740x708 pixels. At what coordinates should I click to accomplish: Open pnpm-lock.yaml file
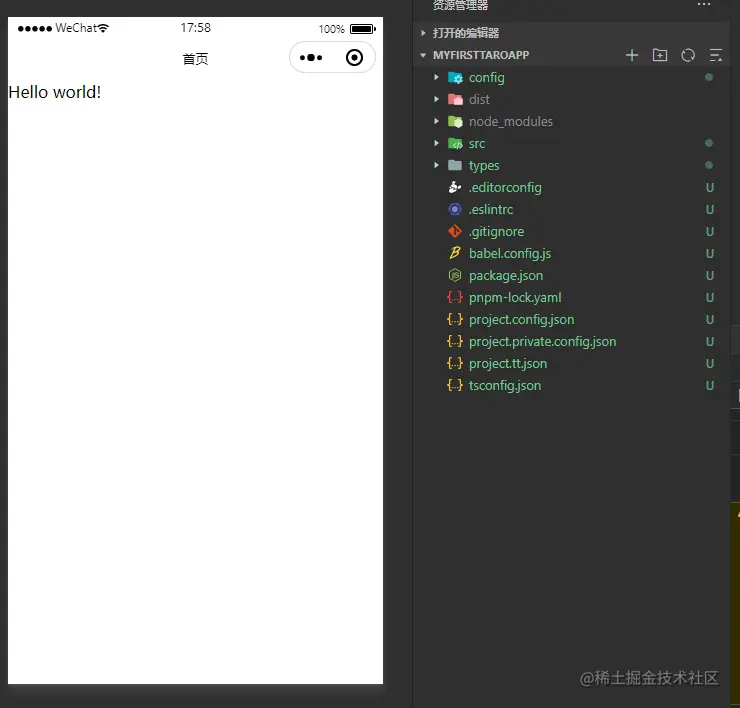(515, 298)
